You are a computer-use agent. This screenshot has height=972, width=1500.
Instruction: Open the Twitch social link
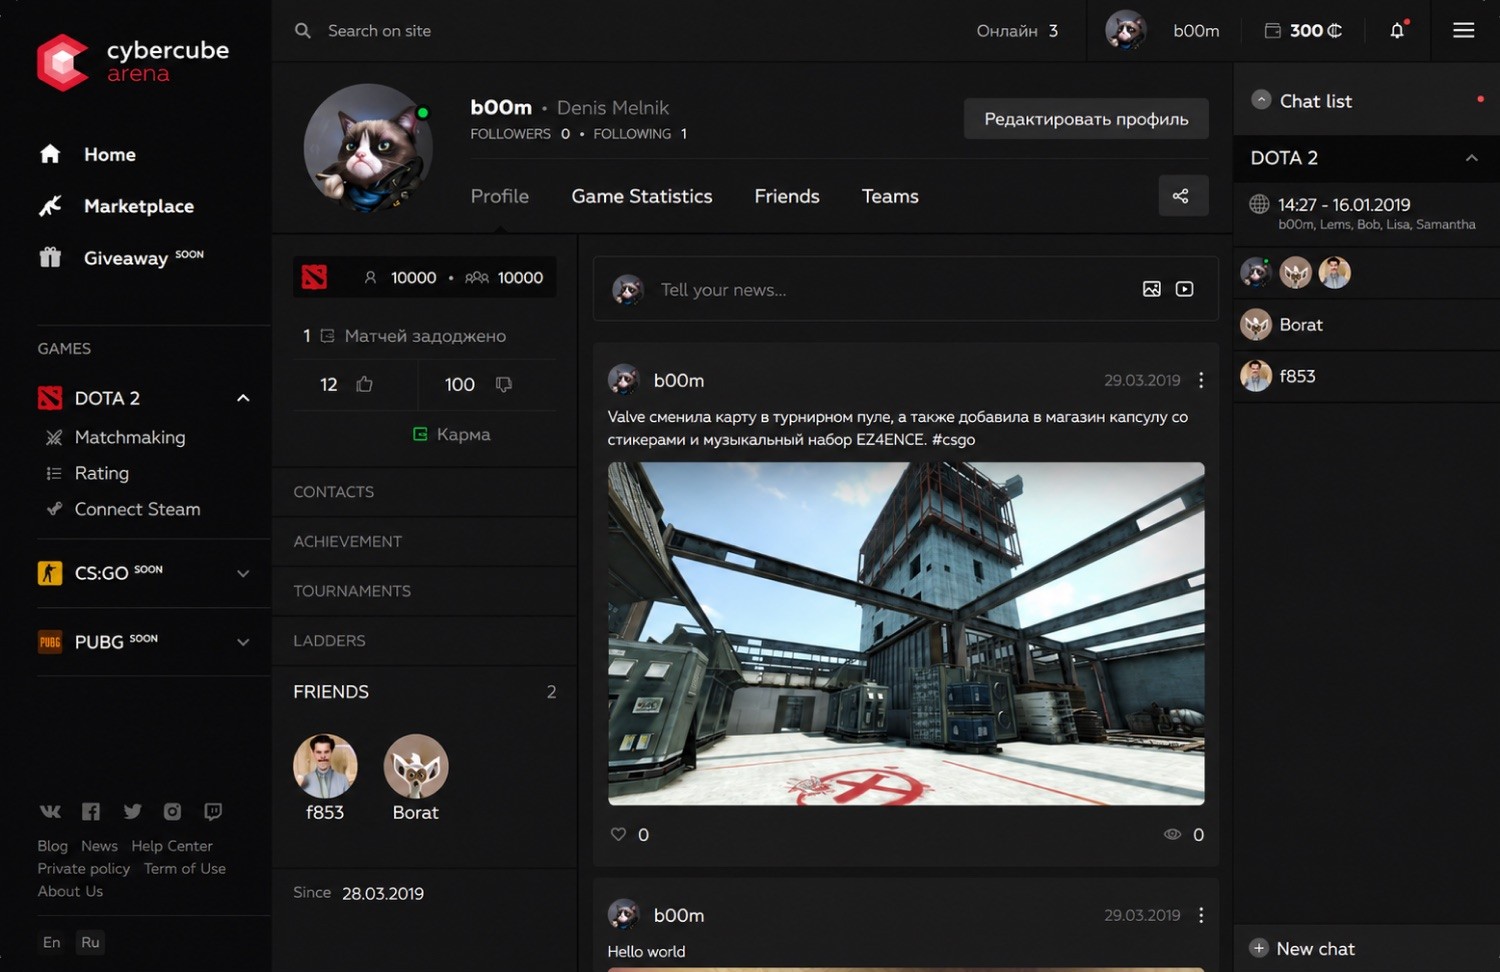tap(213, 811)
